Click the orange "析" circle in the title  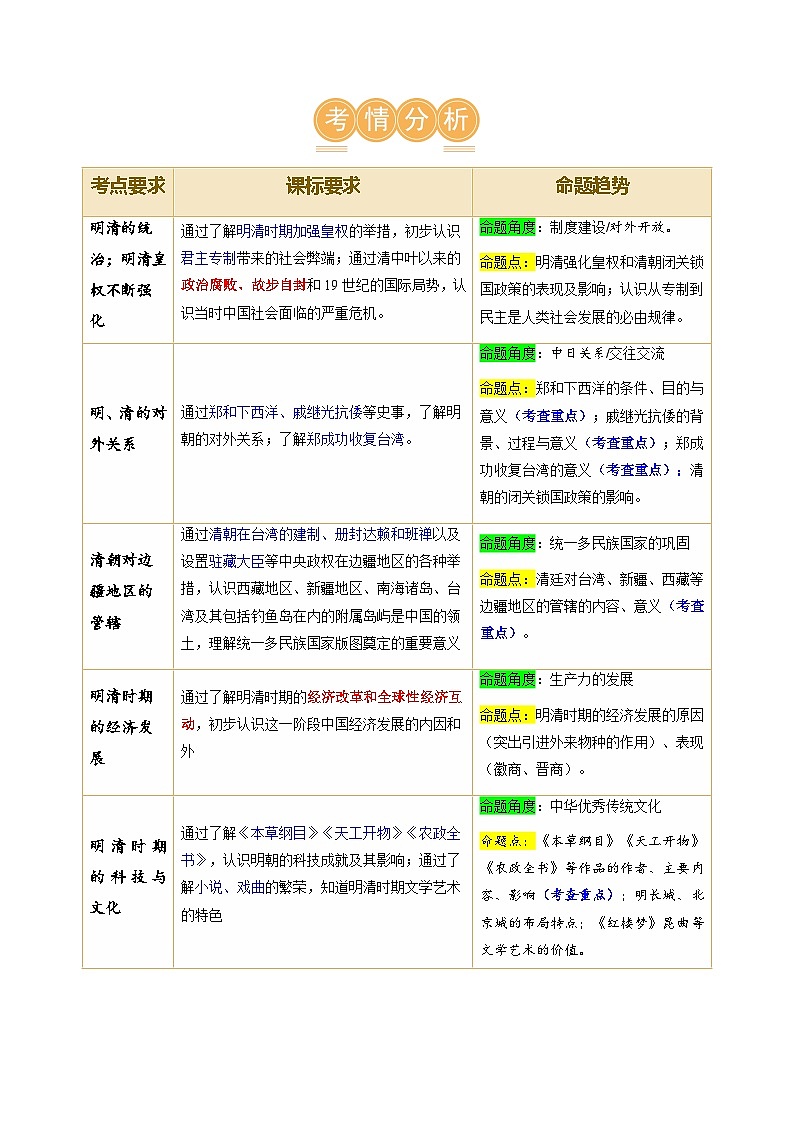(x=456, y=122)
